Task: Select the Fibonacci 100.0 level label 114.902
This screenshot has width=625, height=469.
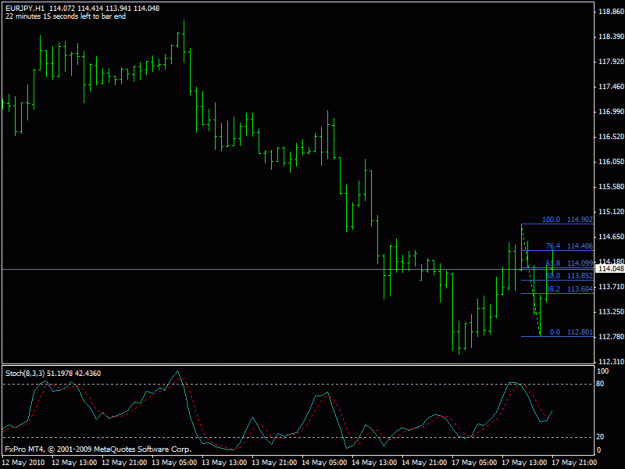Action: pos(568,220)
